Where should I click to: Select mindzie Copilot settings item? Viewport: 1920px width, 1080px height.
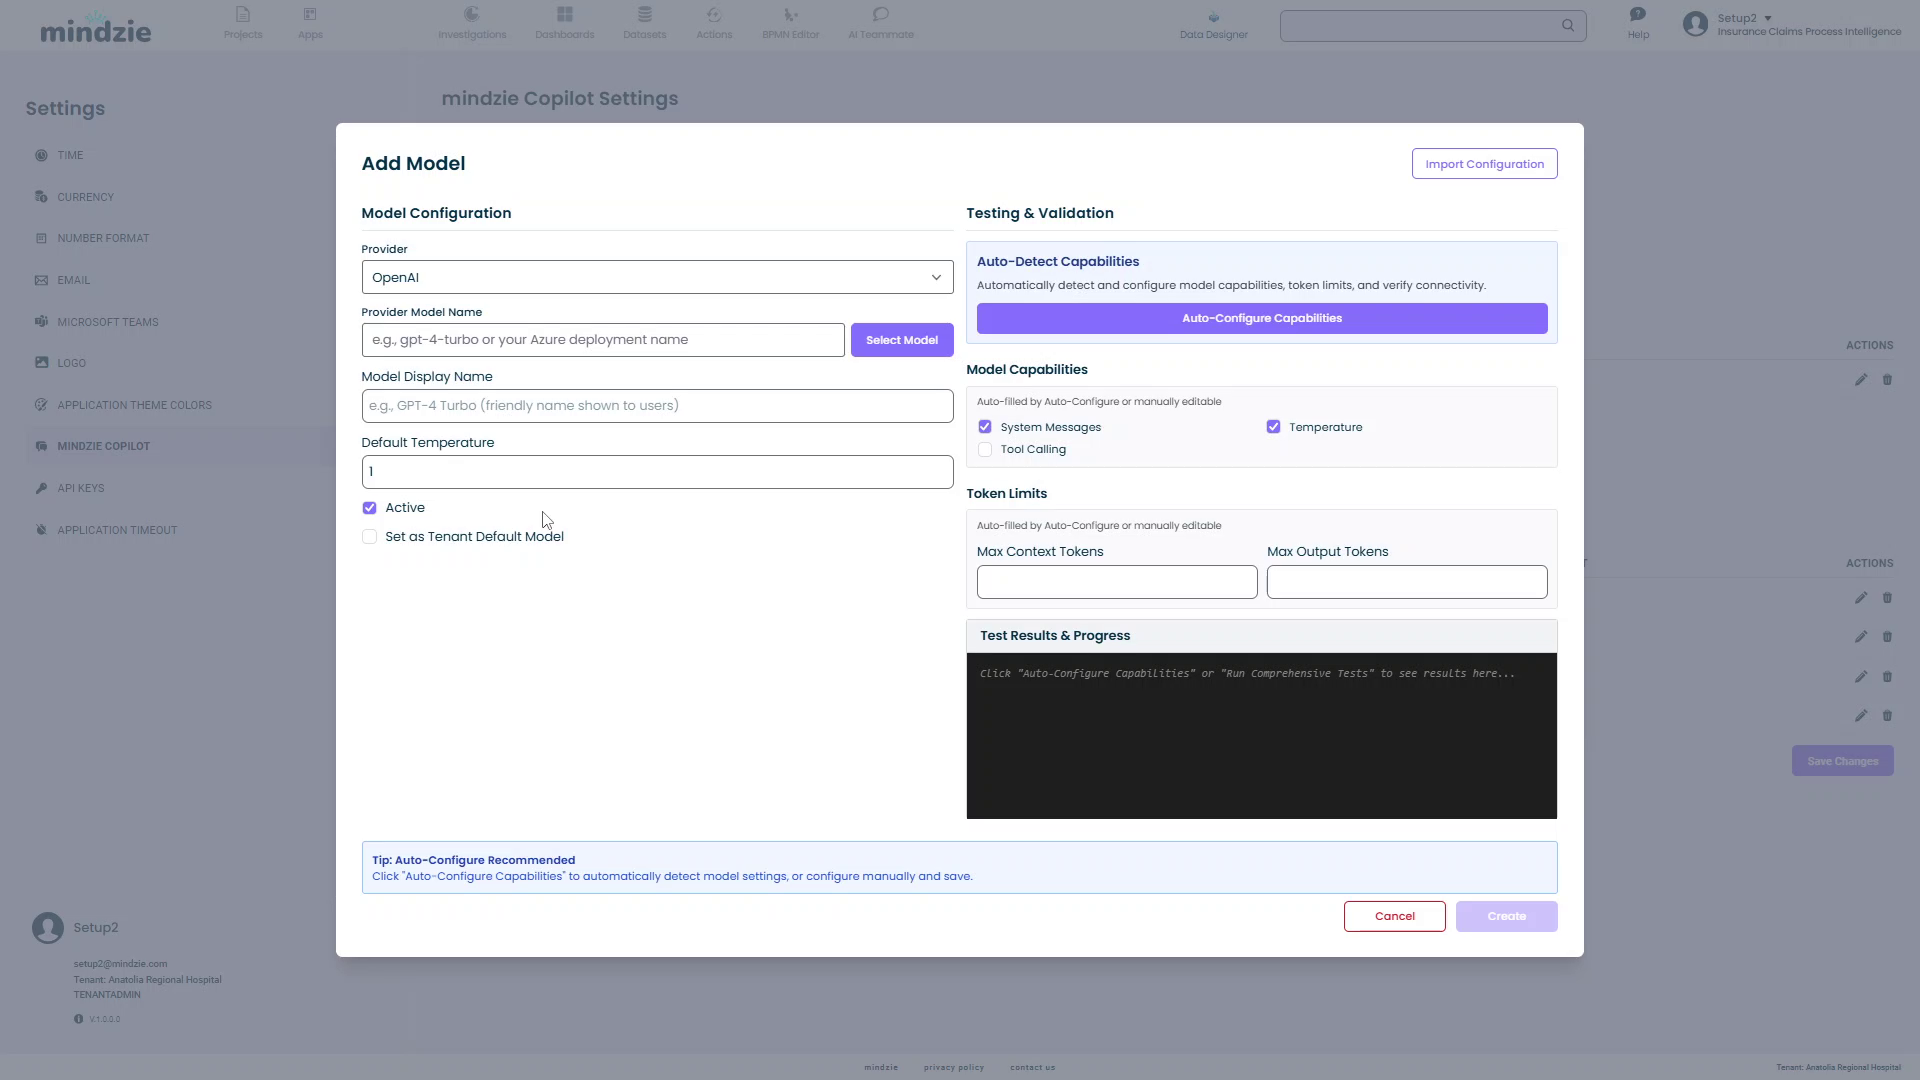[103, 446]
